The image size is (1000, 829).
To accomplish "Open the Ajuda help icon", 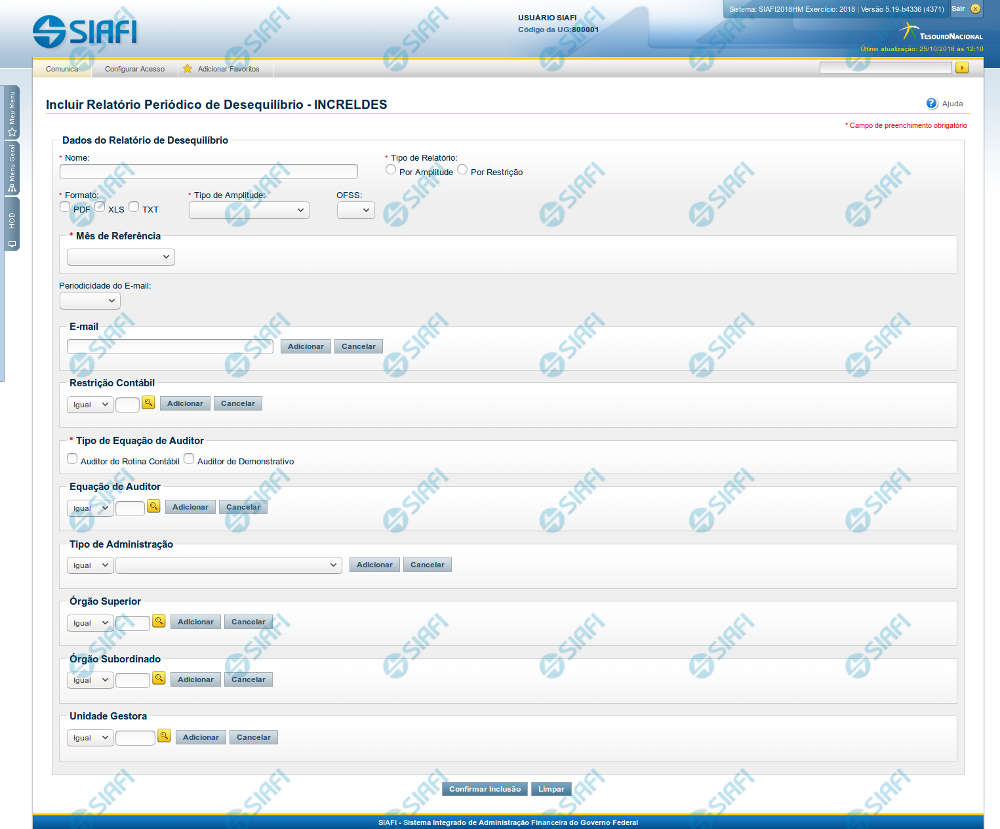I will (931, 103).
